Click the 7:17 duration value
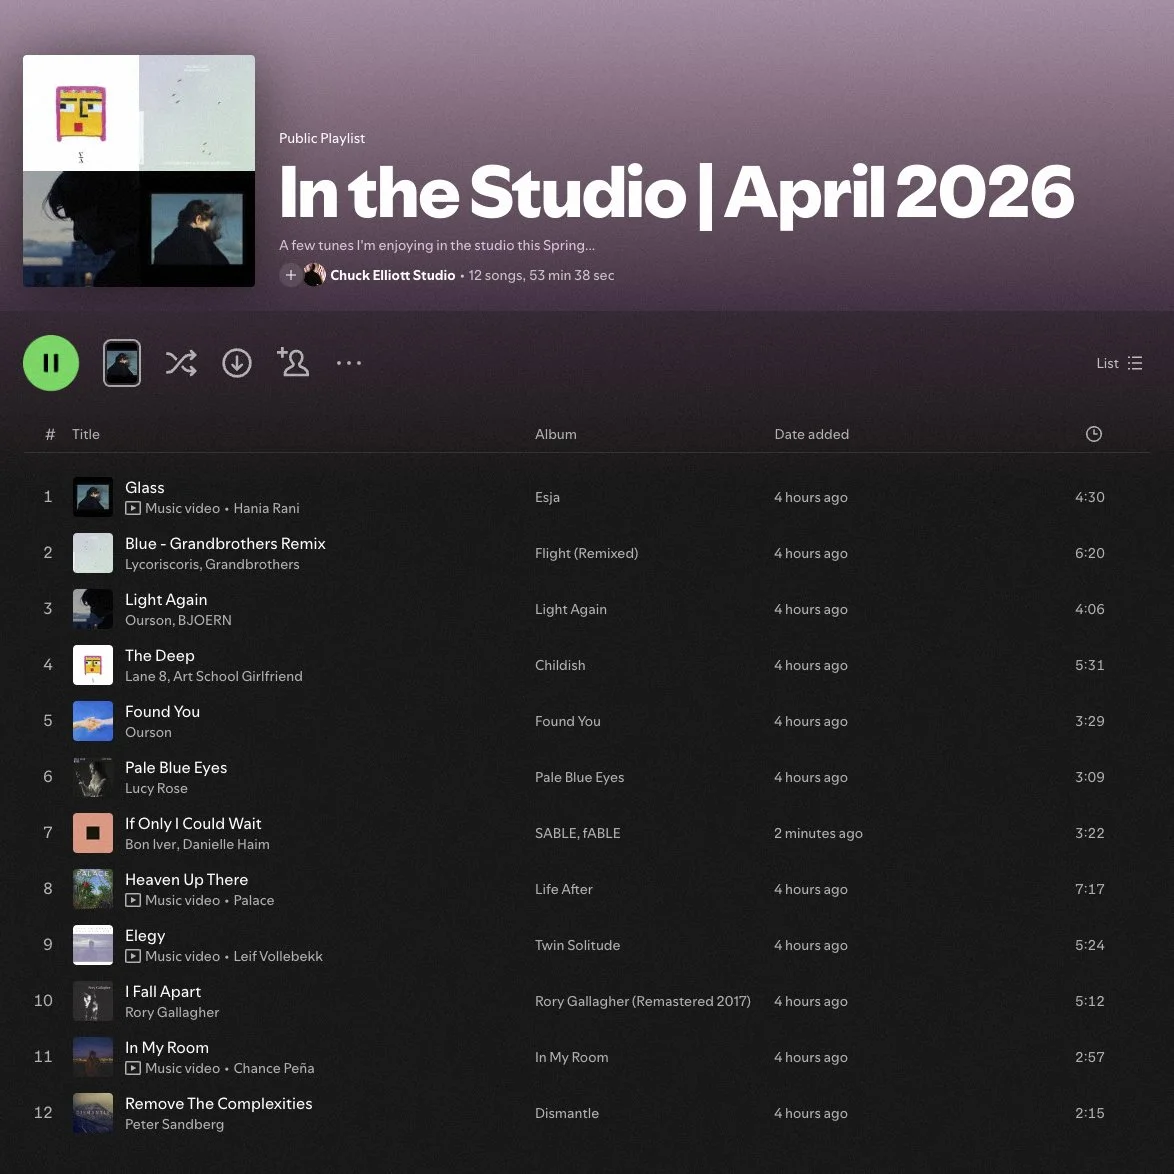The width and height of the screenshot is (1174, 1174). 1089,889
